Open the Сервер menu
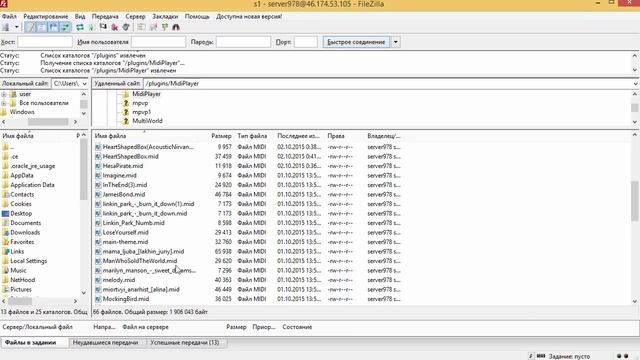 point(135,16)
